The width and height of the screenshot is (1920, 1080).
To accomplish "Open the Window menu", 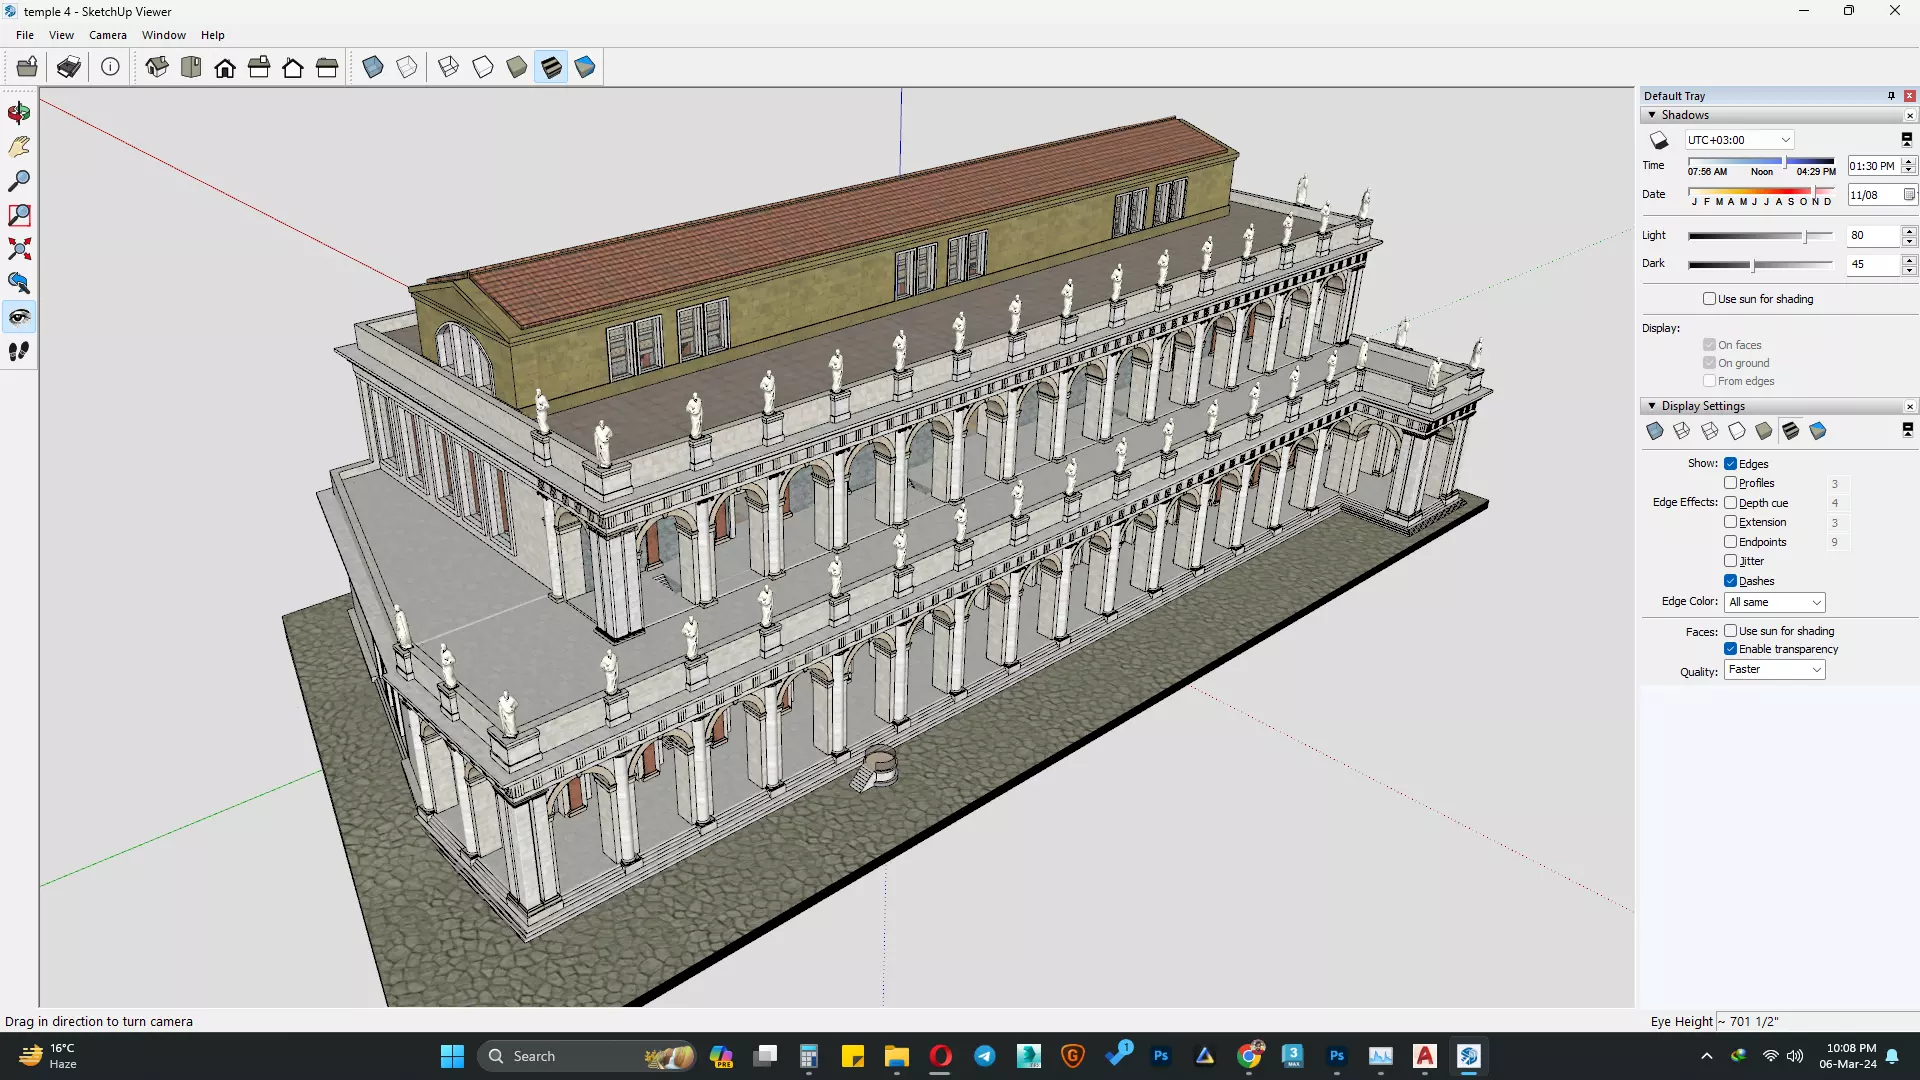I will point(163,35).
